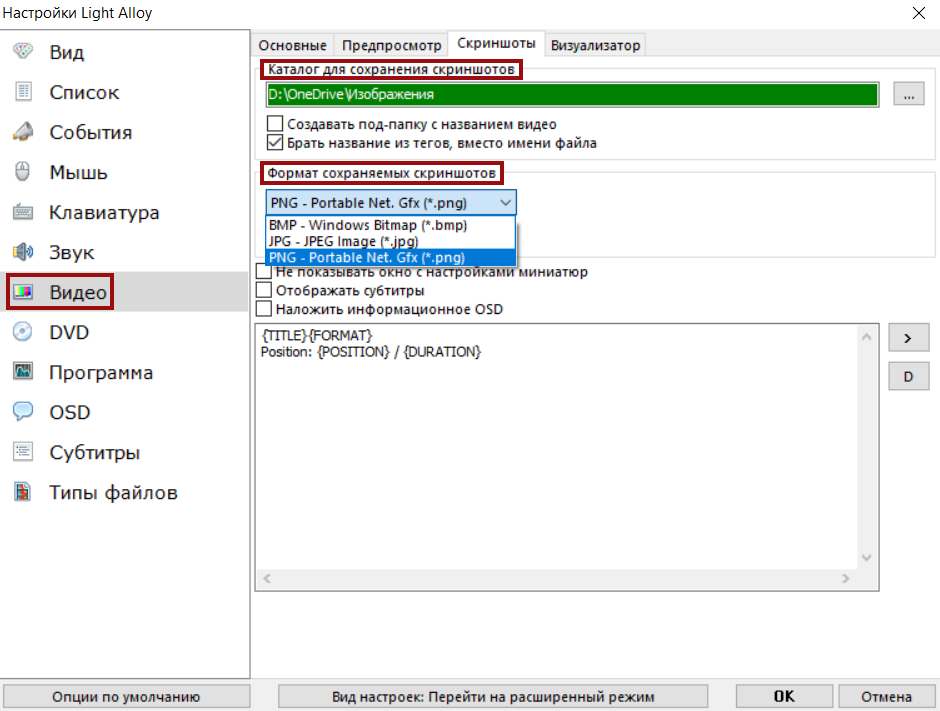Show the OSD settings section

coord(124,412)
